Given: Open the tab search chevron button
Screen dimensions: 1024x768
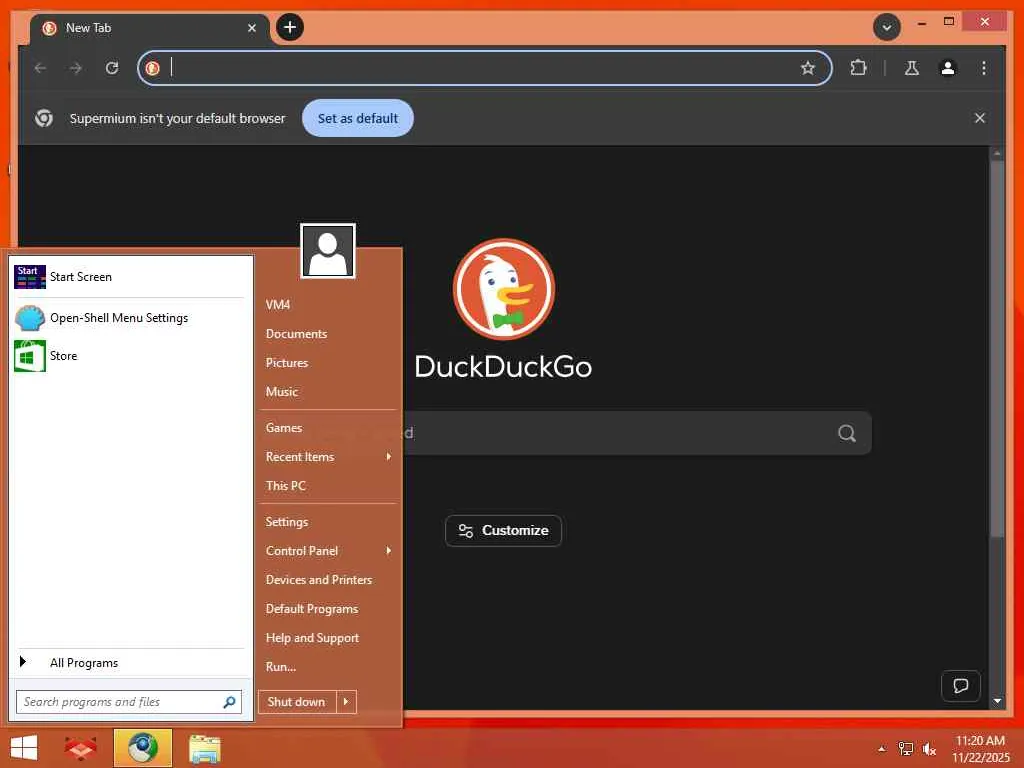Looking at the screenshot, I should (887, 27).
